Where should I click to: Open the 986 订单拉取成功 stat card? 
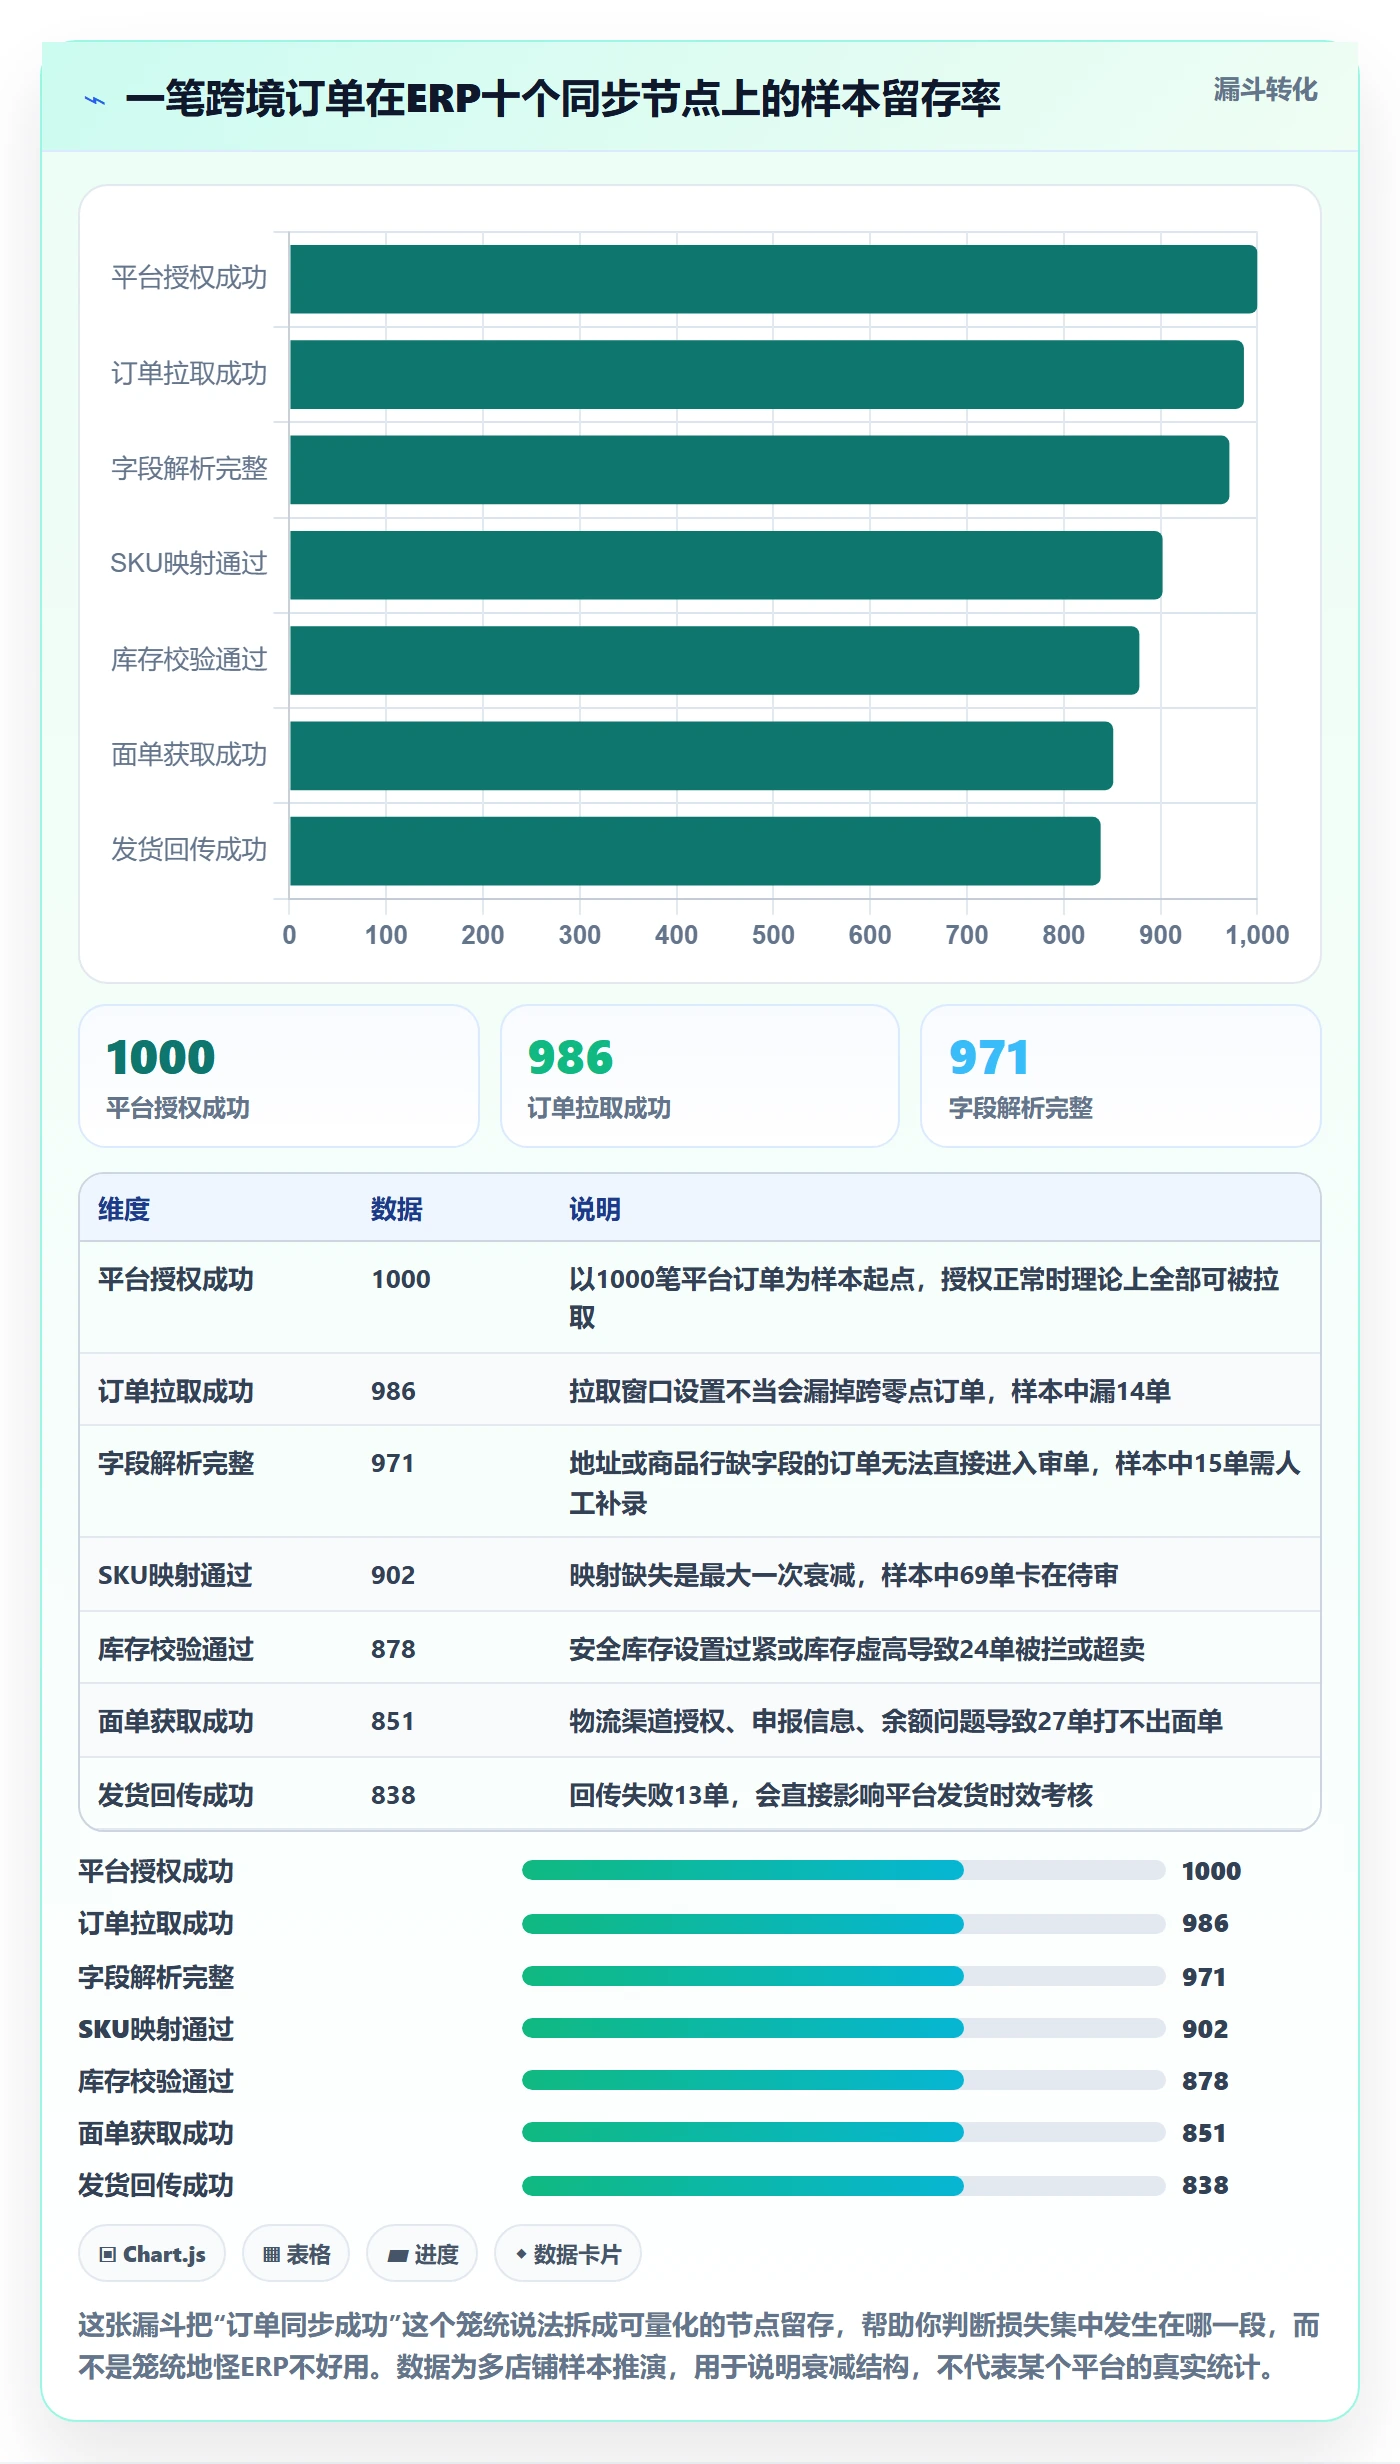pyautogui.click(x=700, y=1076)
